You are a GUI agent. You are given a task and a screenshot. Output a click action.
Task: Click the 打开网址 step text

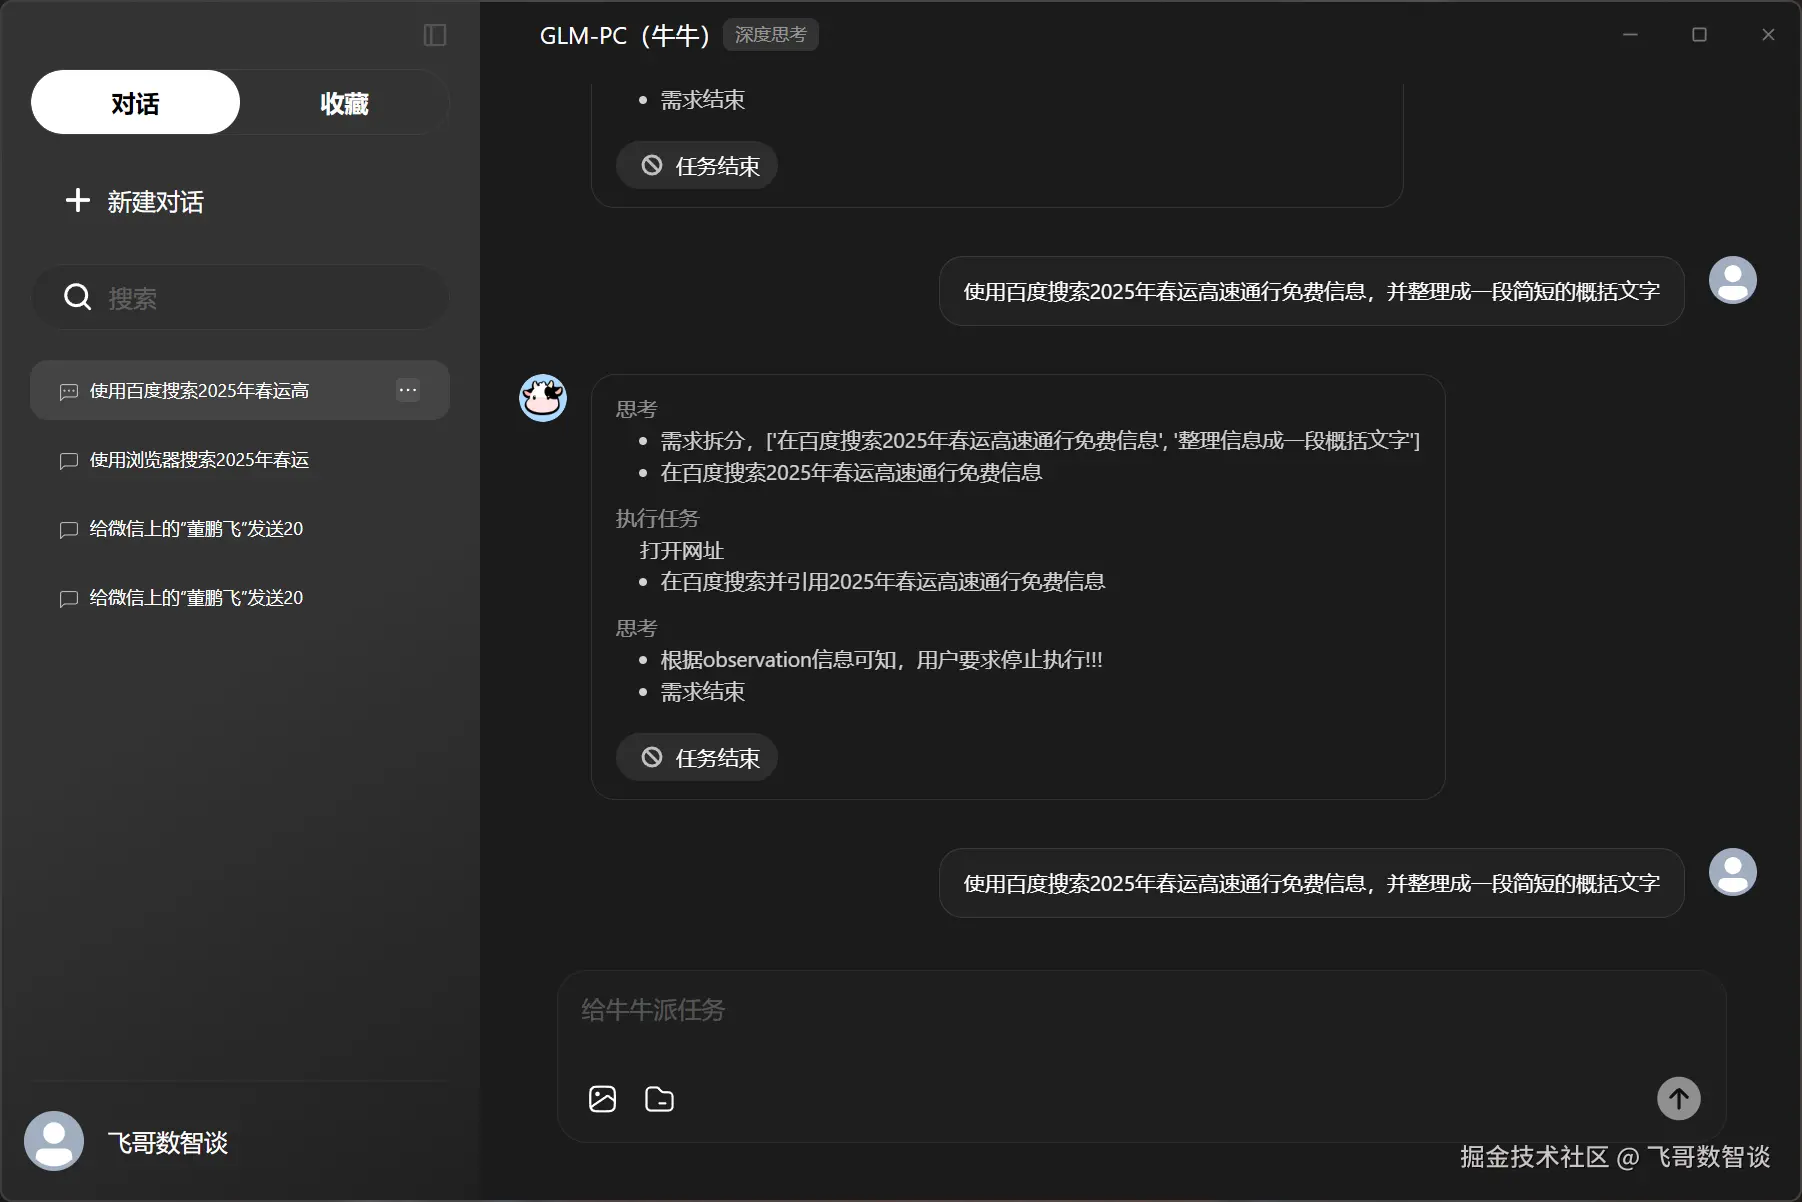coord(682,550)
